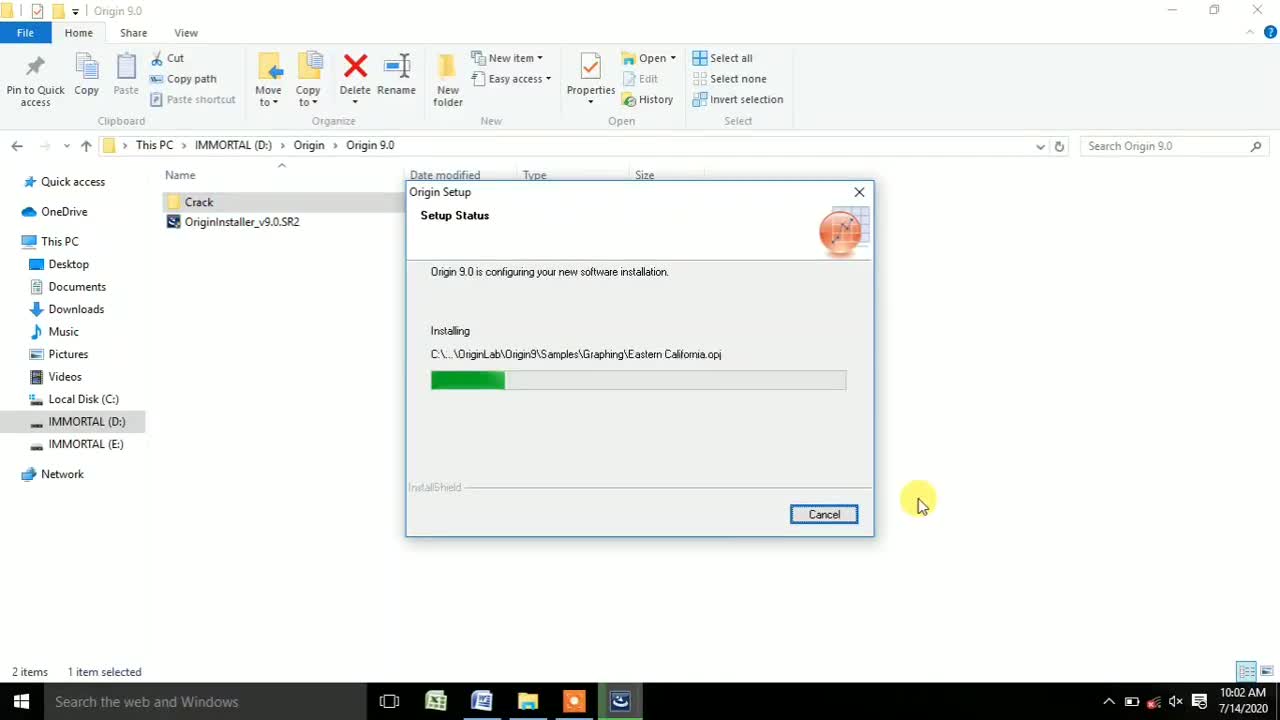Refresh the current folder view
The image size is (1280, 720).
pyautogui.click(x=1059, y=146)
